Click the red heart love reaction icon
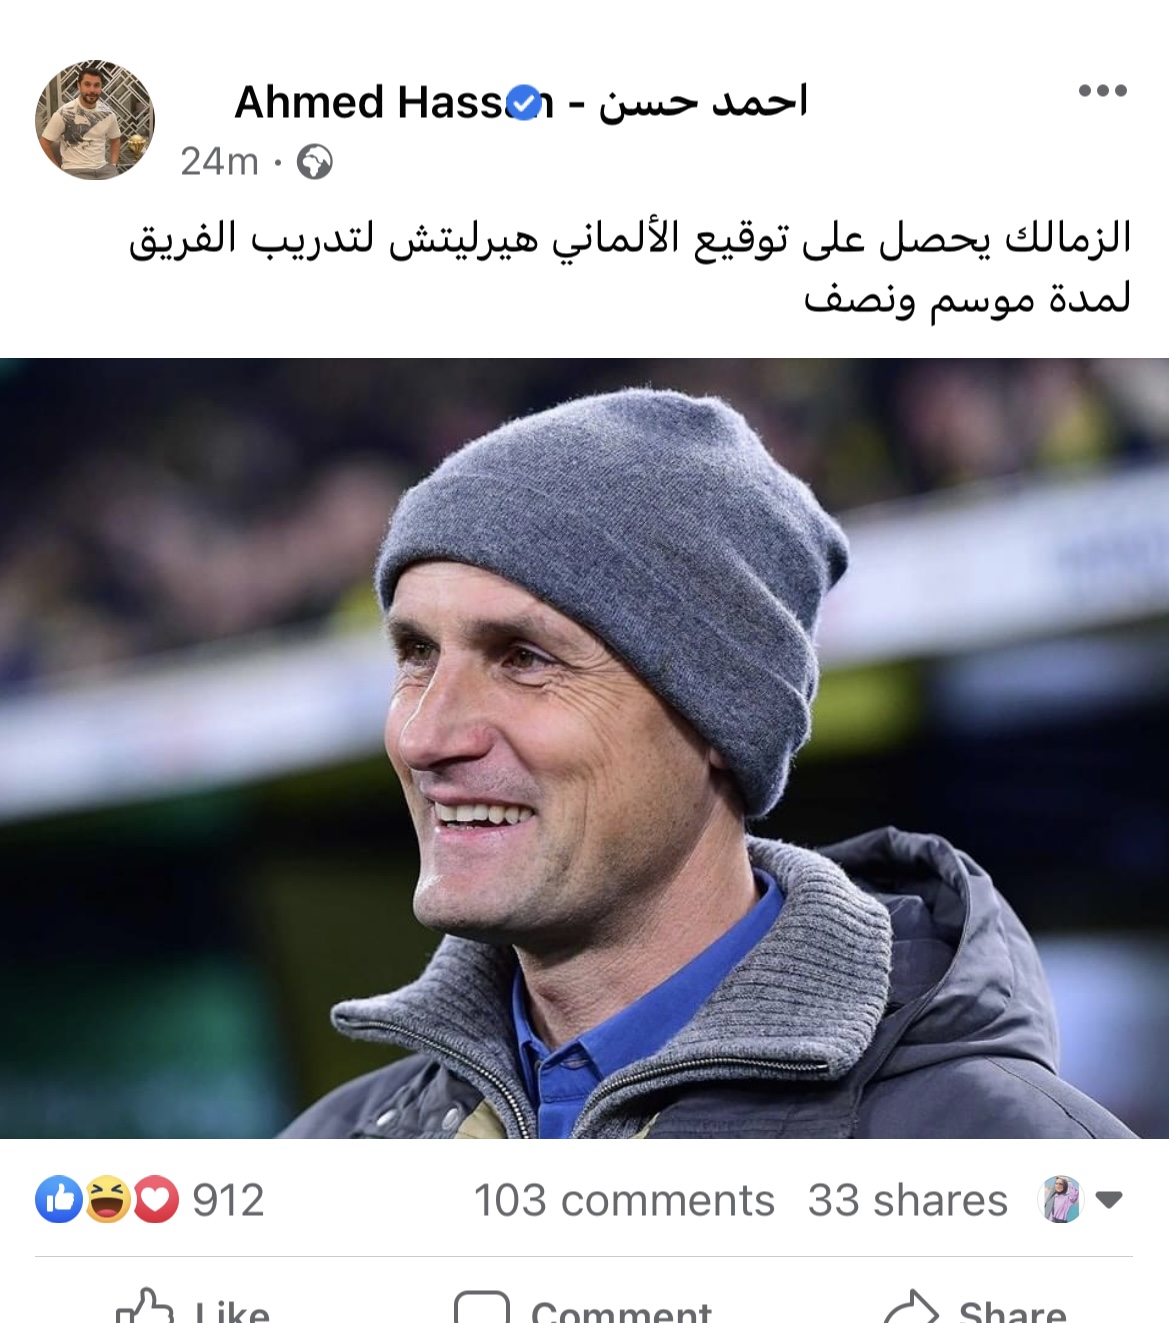 click(155, 1199)
